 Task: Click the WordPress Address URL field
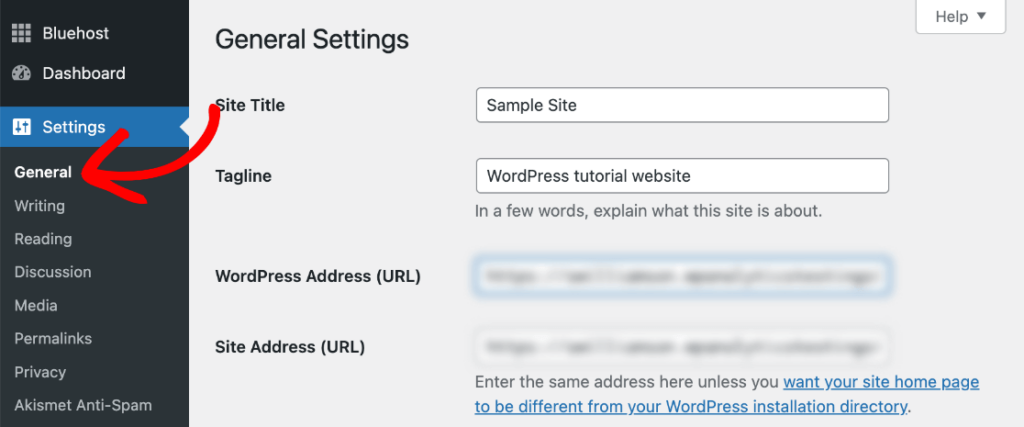[x=682, y=277]
